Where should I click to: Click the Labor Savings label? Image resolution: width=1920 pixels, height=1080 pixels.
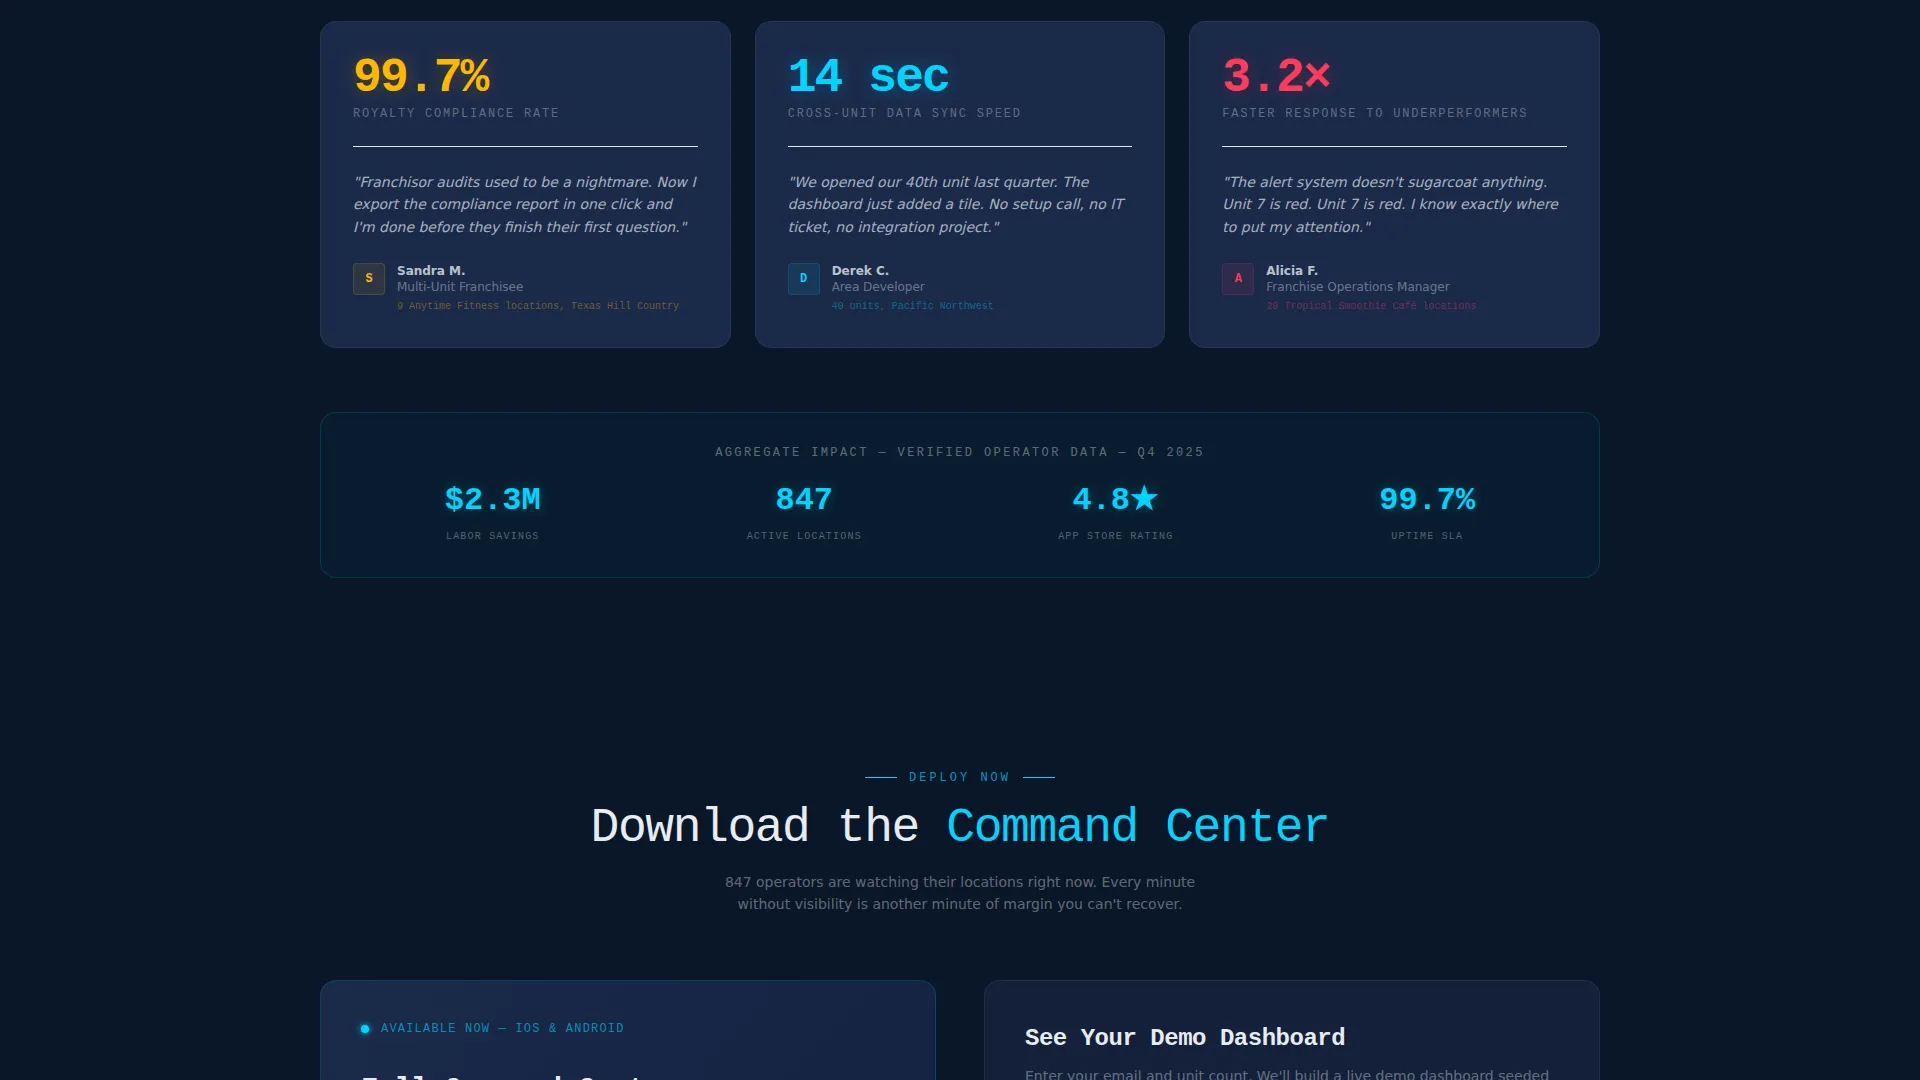(x=492, y=536)
